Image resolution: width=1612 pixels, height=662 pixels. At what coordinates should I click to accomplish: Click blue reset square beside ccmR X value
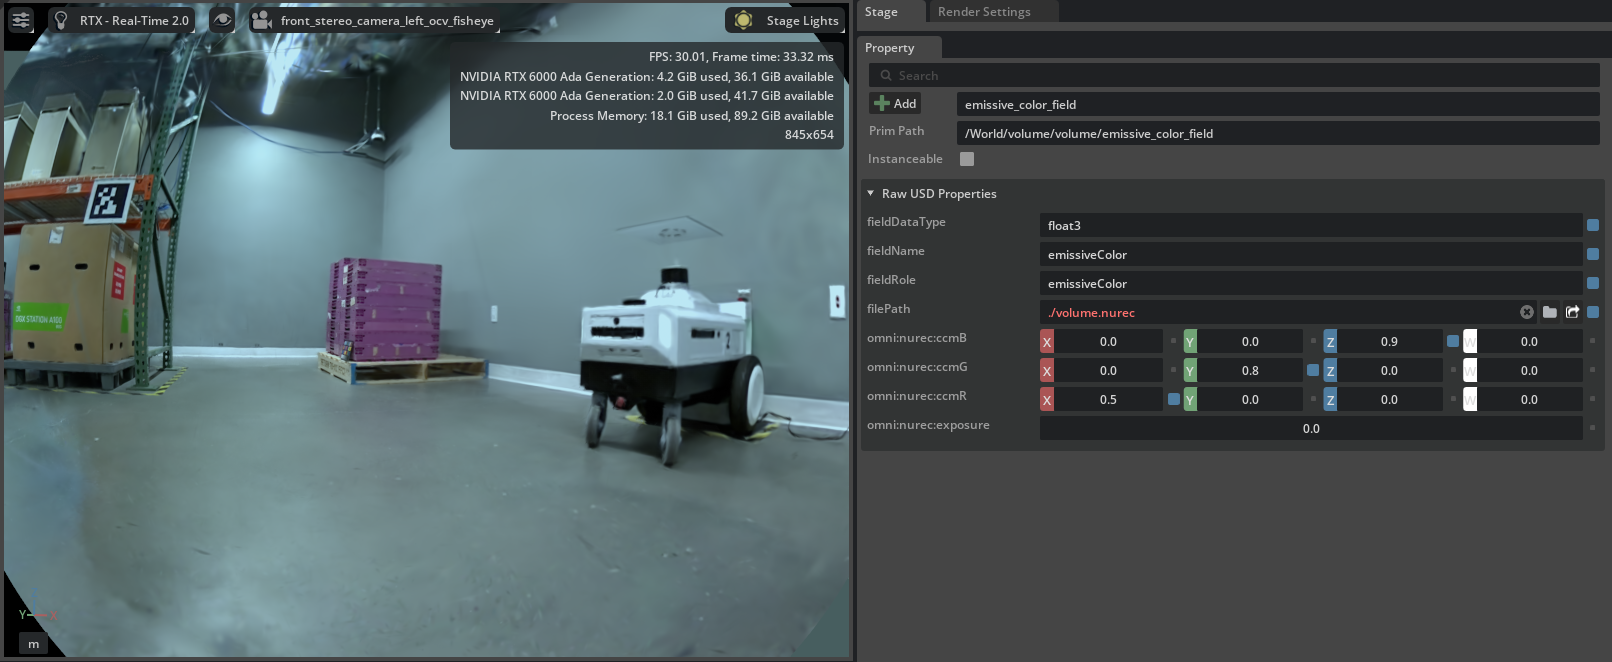pyautogui.click(x=1173, y=399)
